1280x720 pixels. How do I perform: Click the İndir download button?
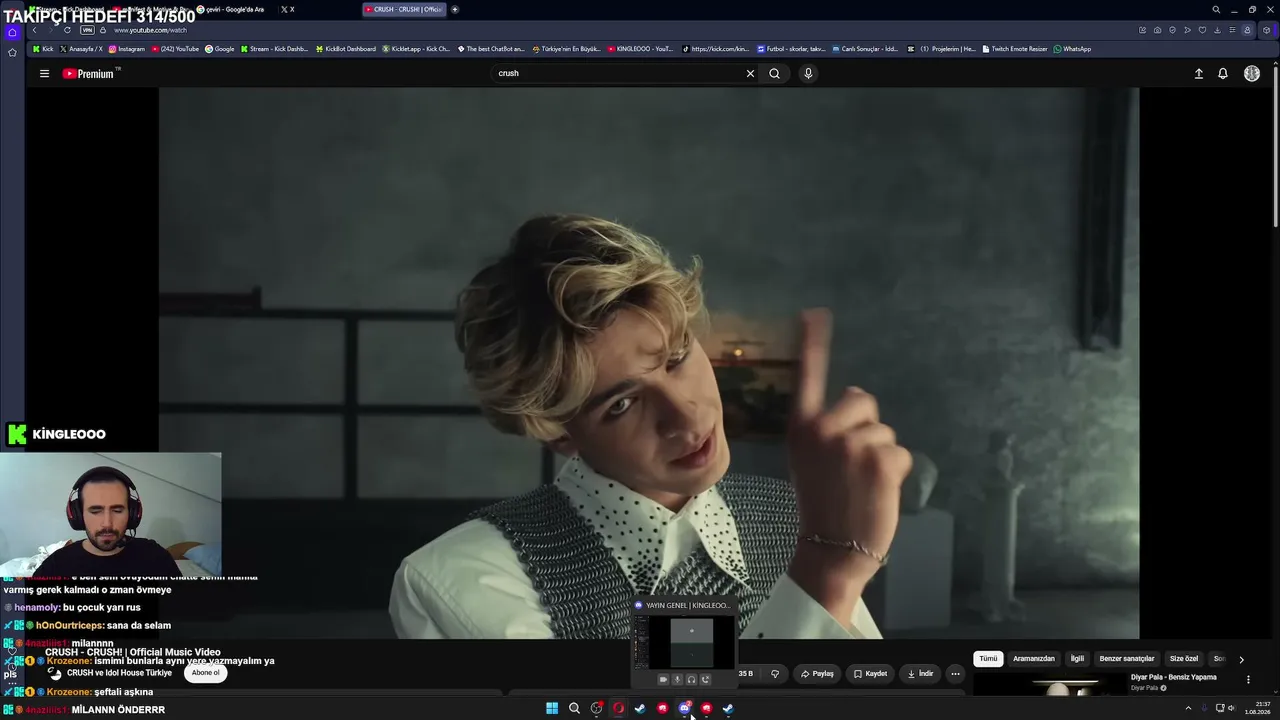pyautogui.click(x=920, y=674)
